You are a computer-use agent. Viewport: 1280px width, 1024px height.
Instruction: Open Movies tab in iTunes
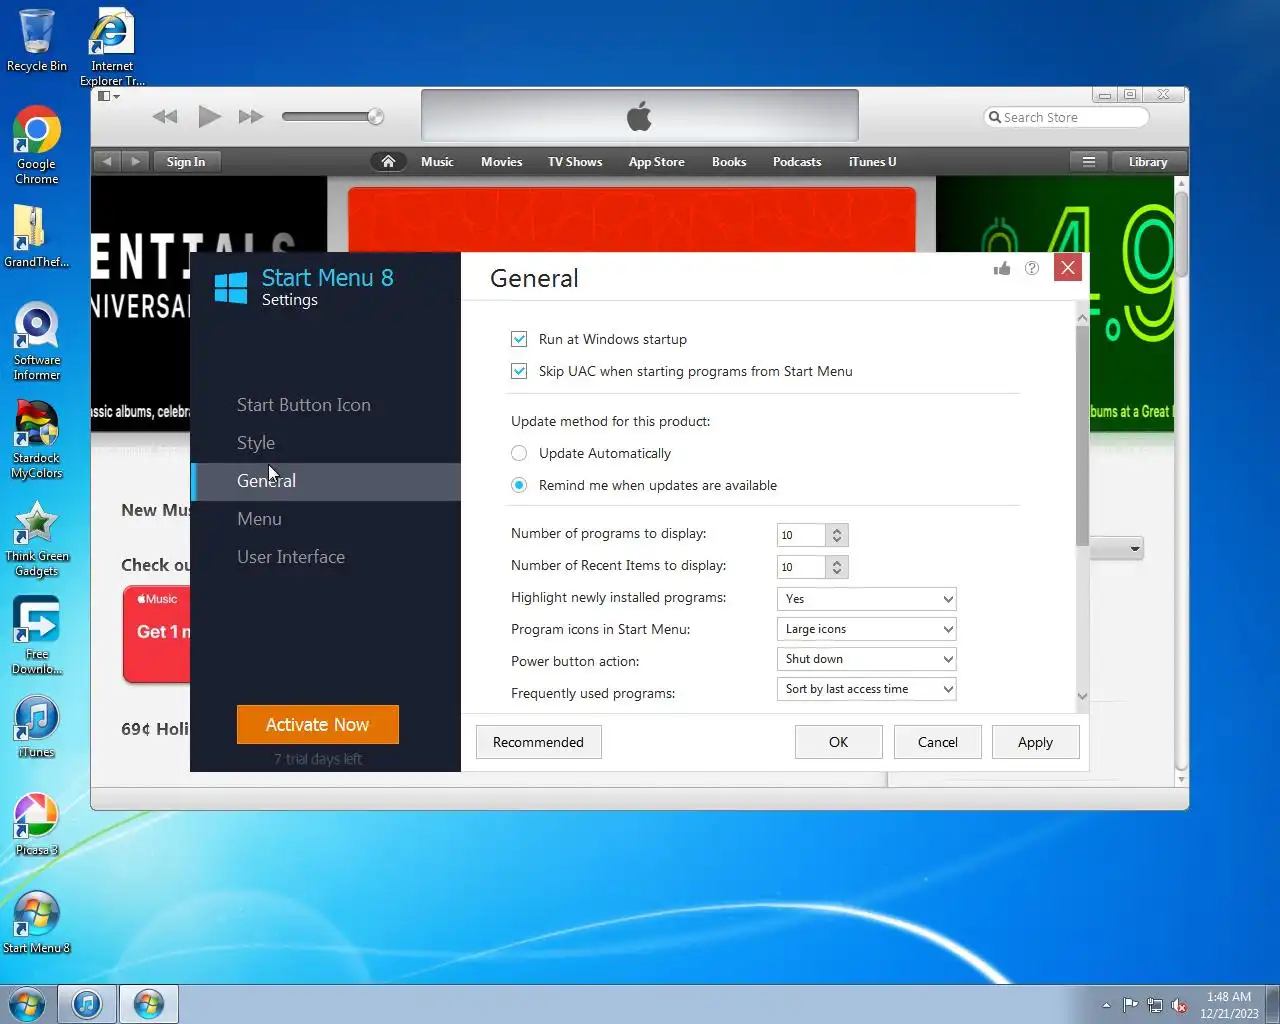tap(501, 161)
